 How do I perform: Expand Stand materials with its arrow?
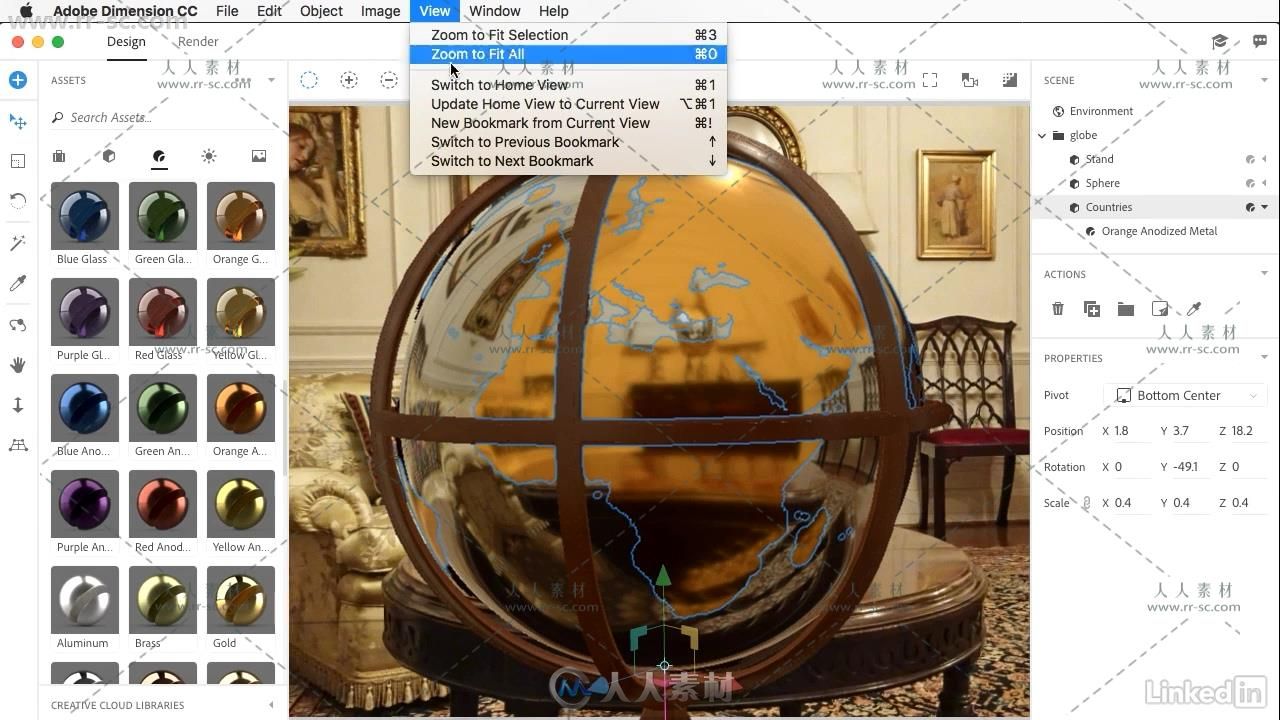pyautogui.click(x=1265, y=159)
